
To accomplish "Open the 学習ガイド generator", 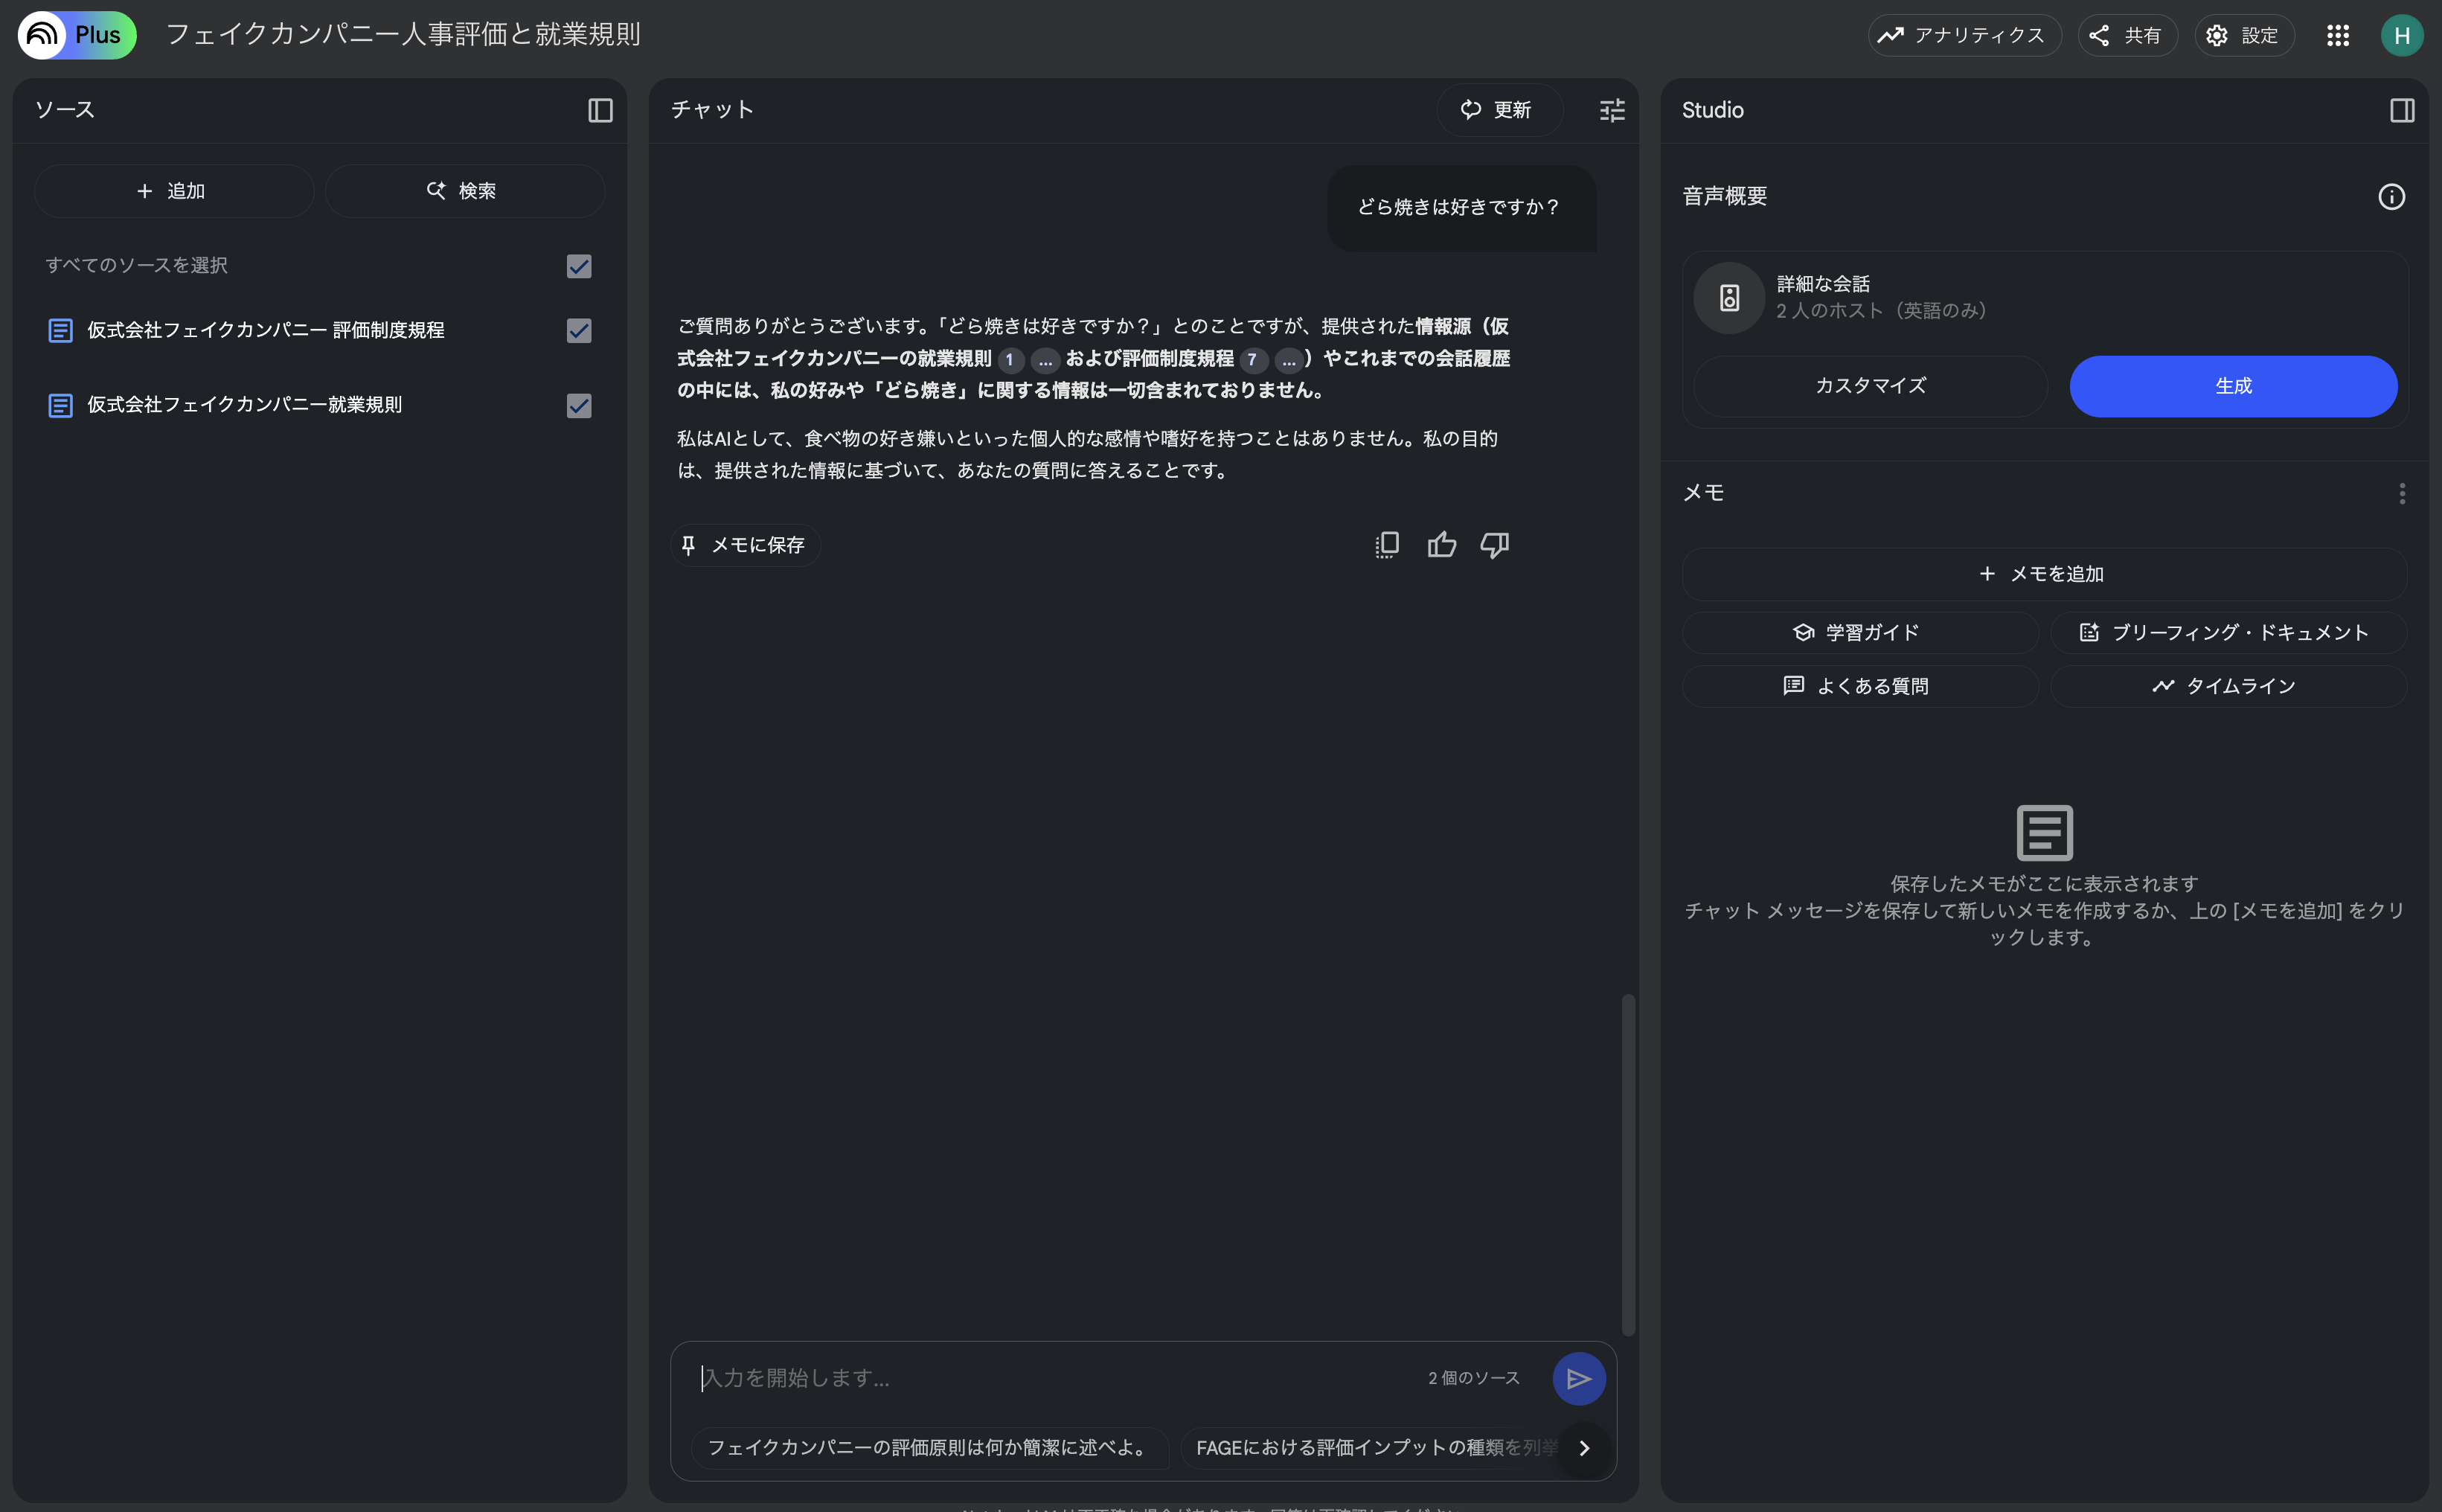I will [x=1858, y=632].
